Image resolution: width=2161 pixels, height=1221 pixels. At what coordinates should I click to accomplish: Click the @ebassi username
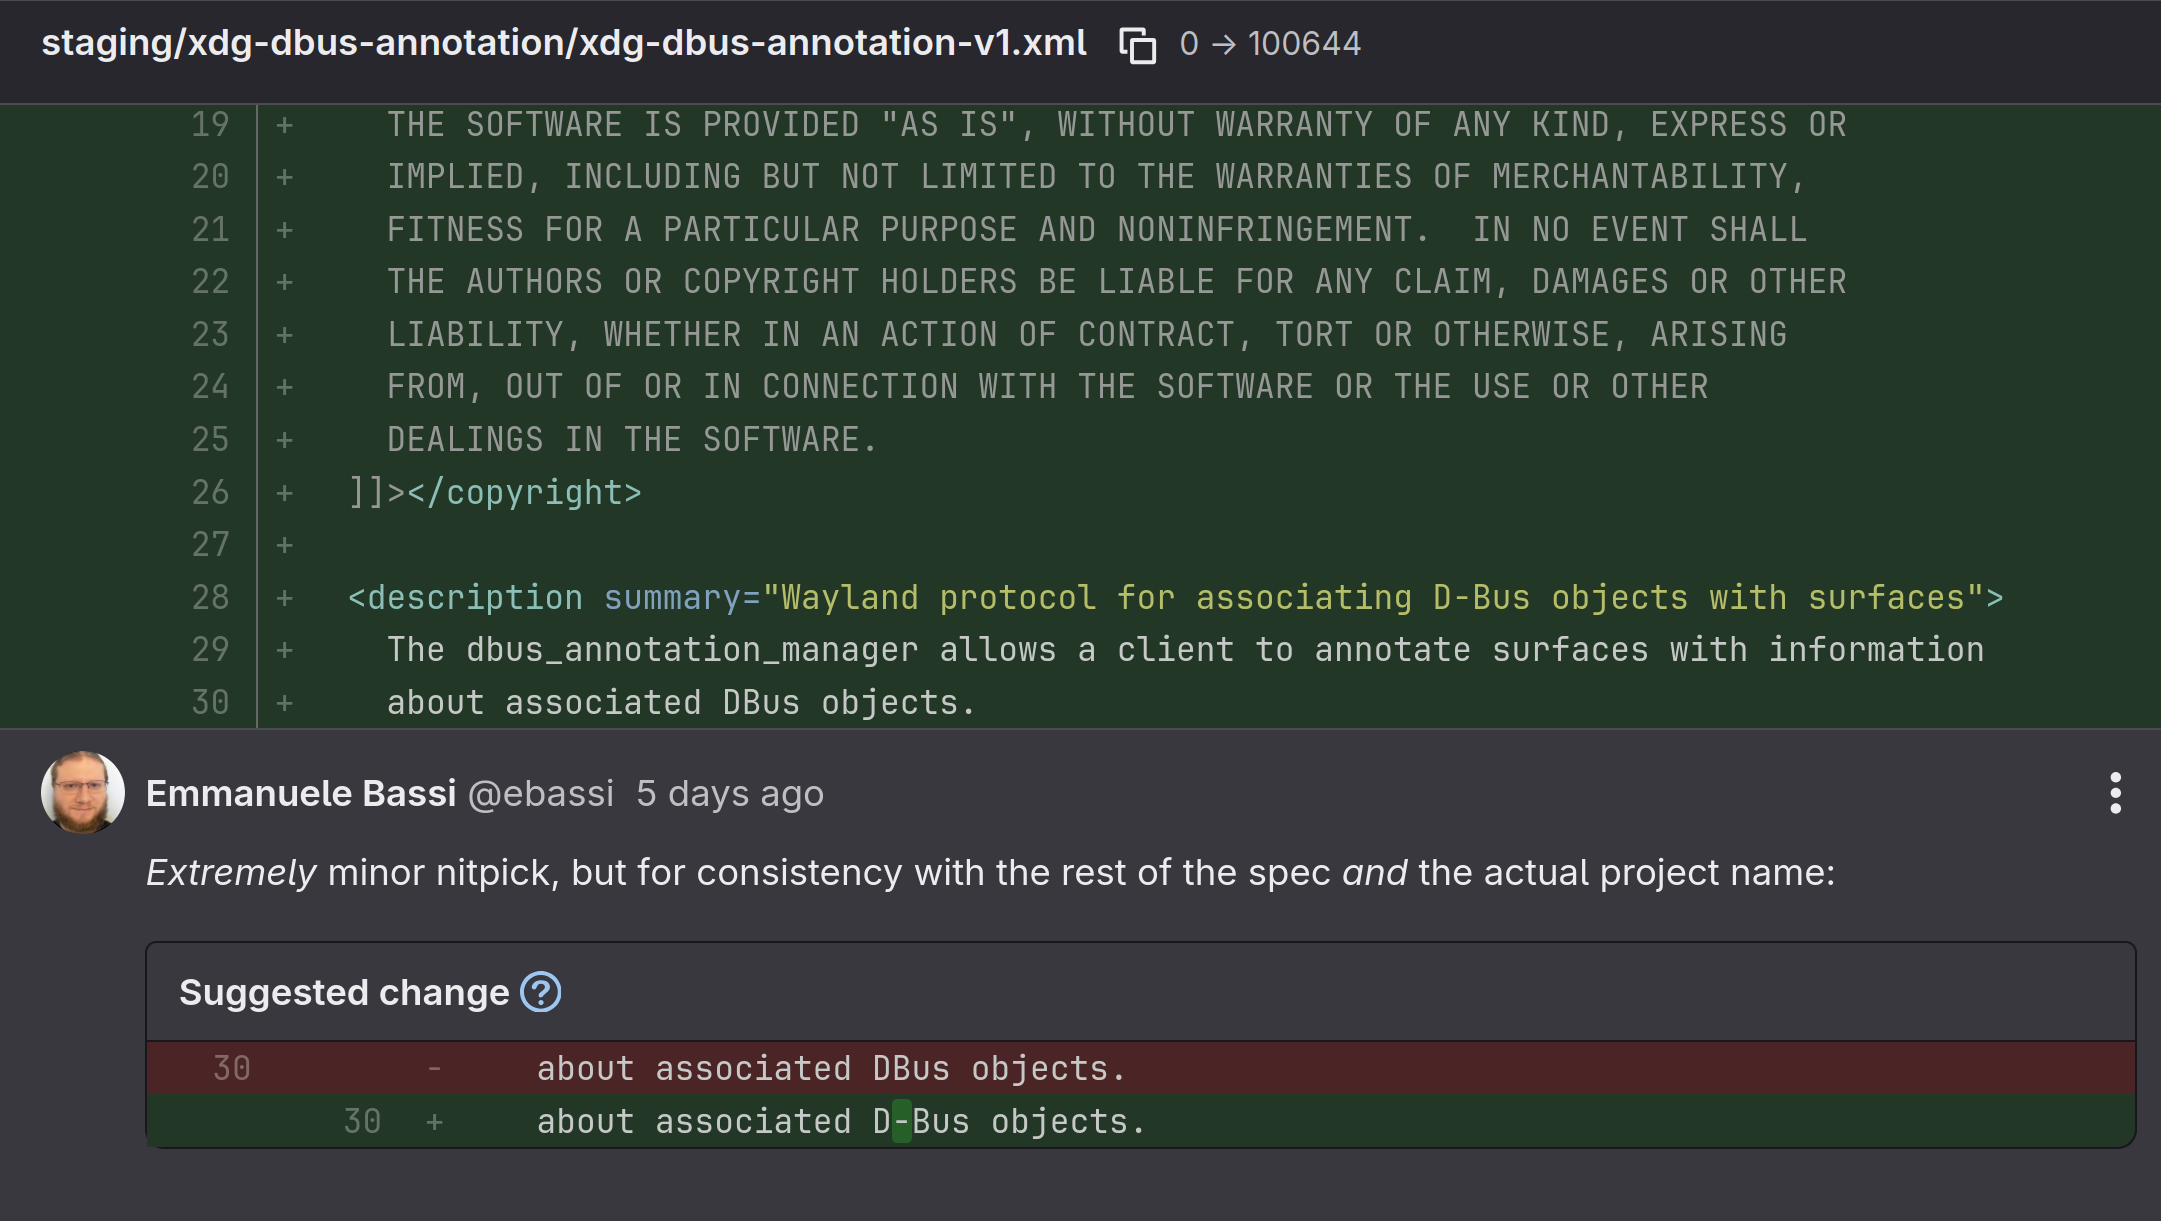(x=541, y=793)
